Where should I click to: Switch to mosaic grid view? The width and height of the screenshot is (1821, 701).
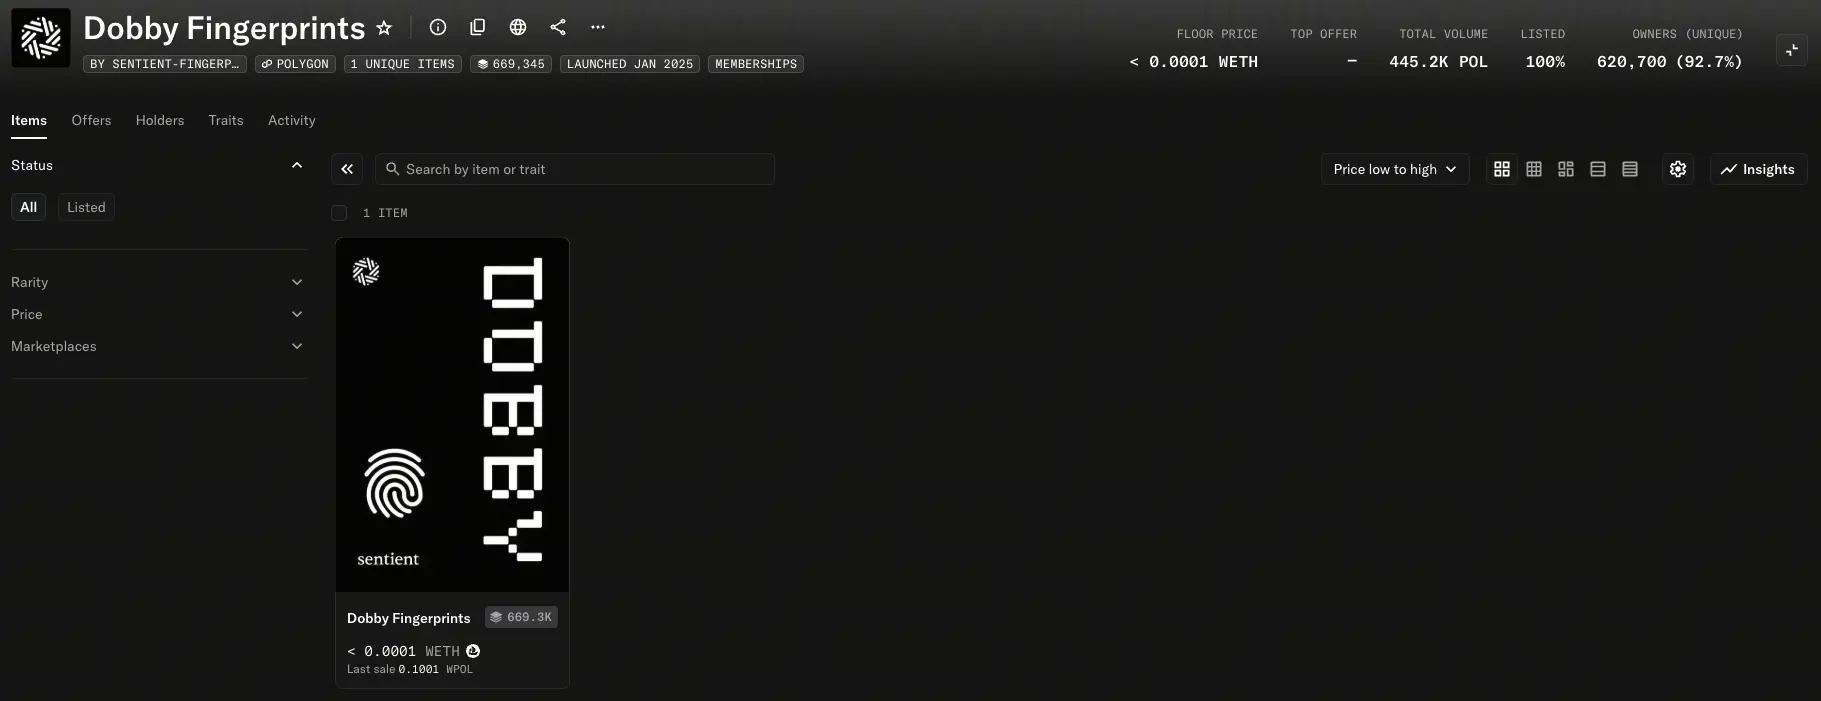click(1566, 169)
